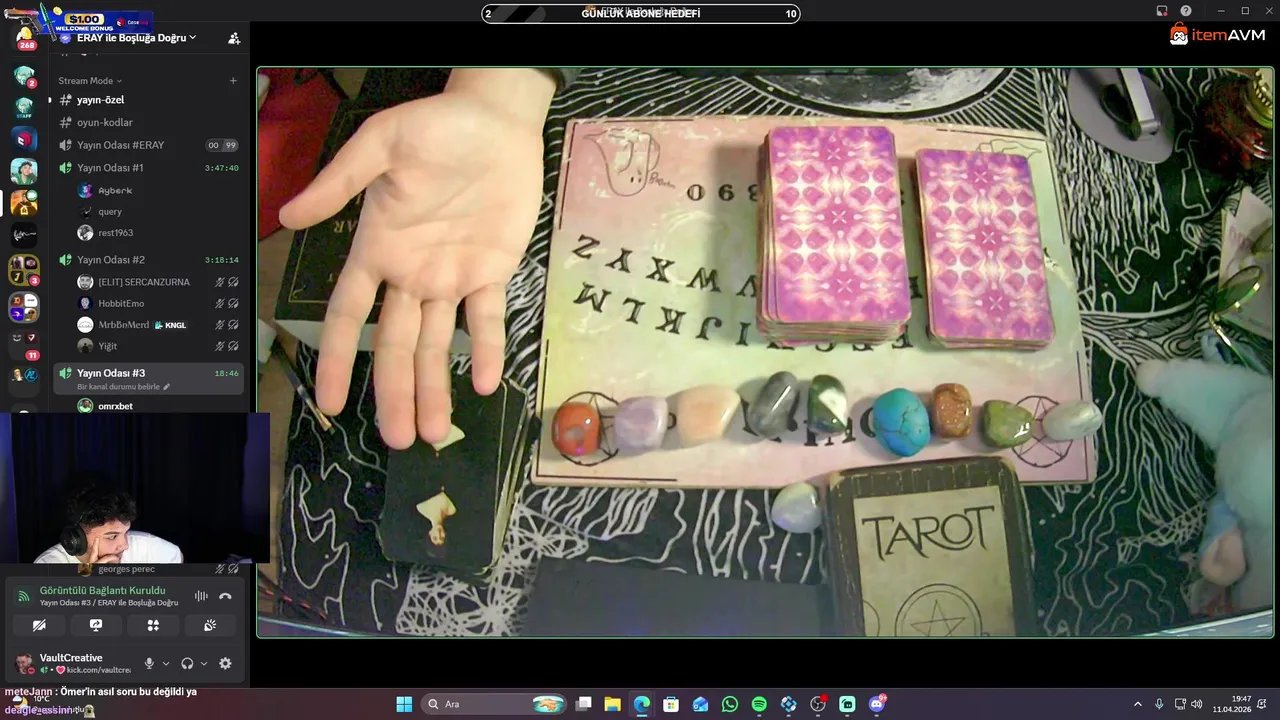Join voice channel Yayın Odası #1

(148, 168)
